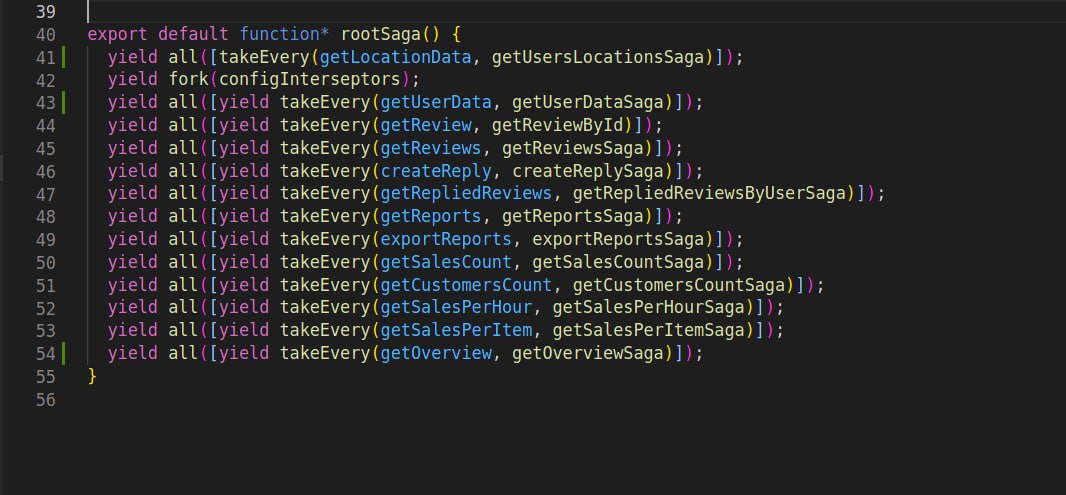Click line number 56 in gutter
Screen dimensions: 1066x495
tap(45, 399)
